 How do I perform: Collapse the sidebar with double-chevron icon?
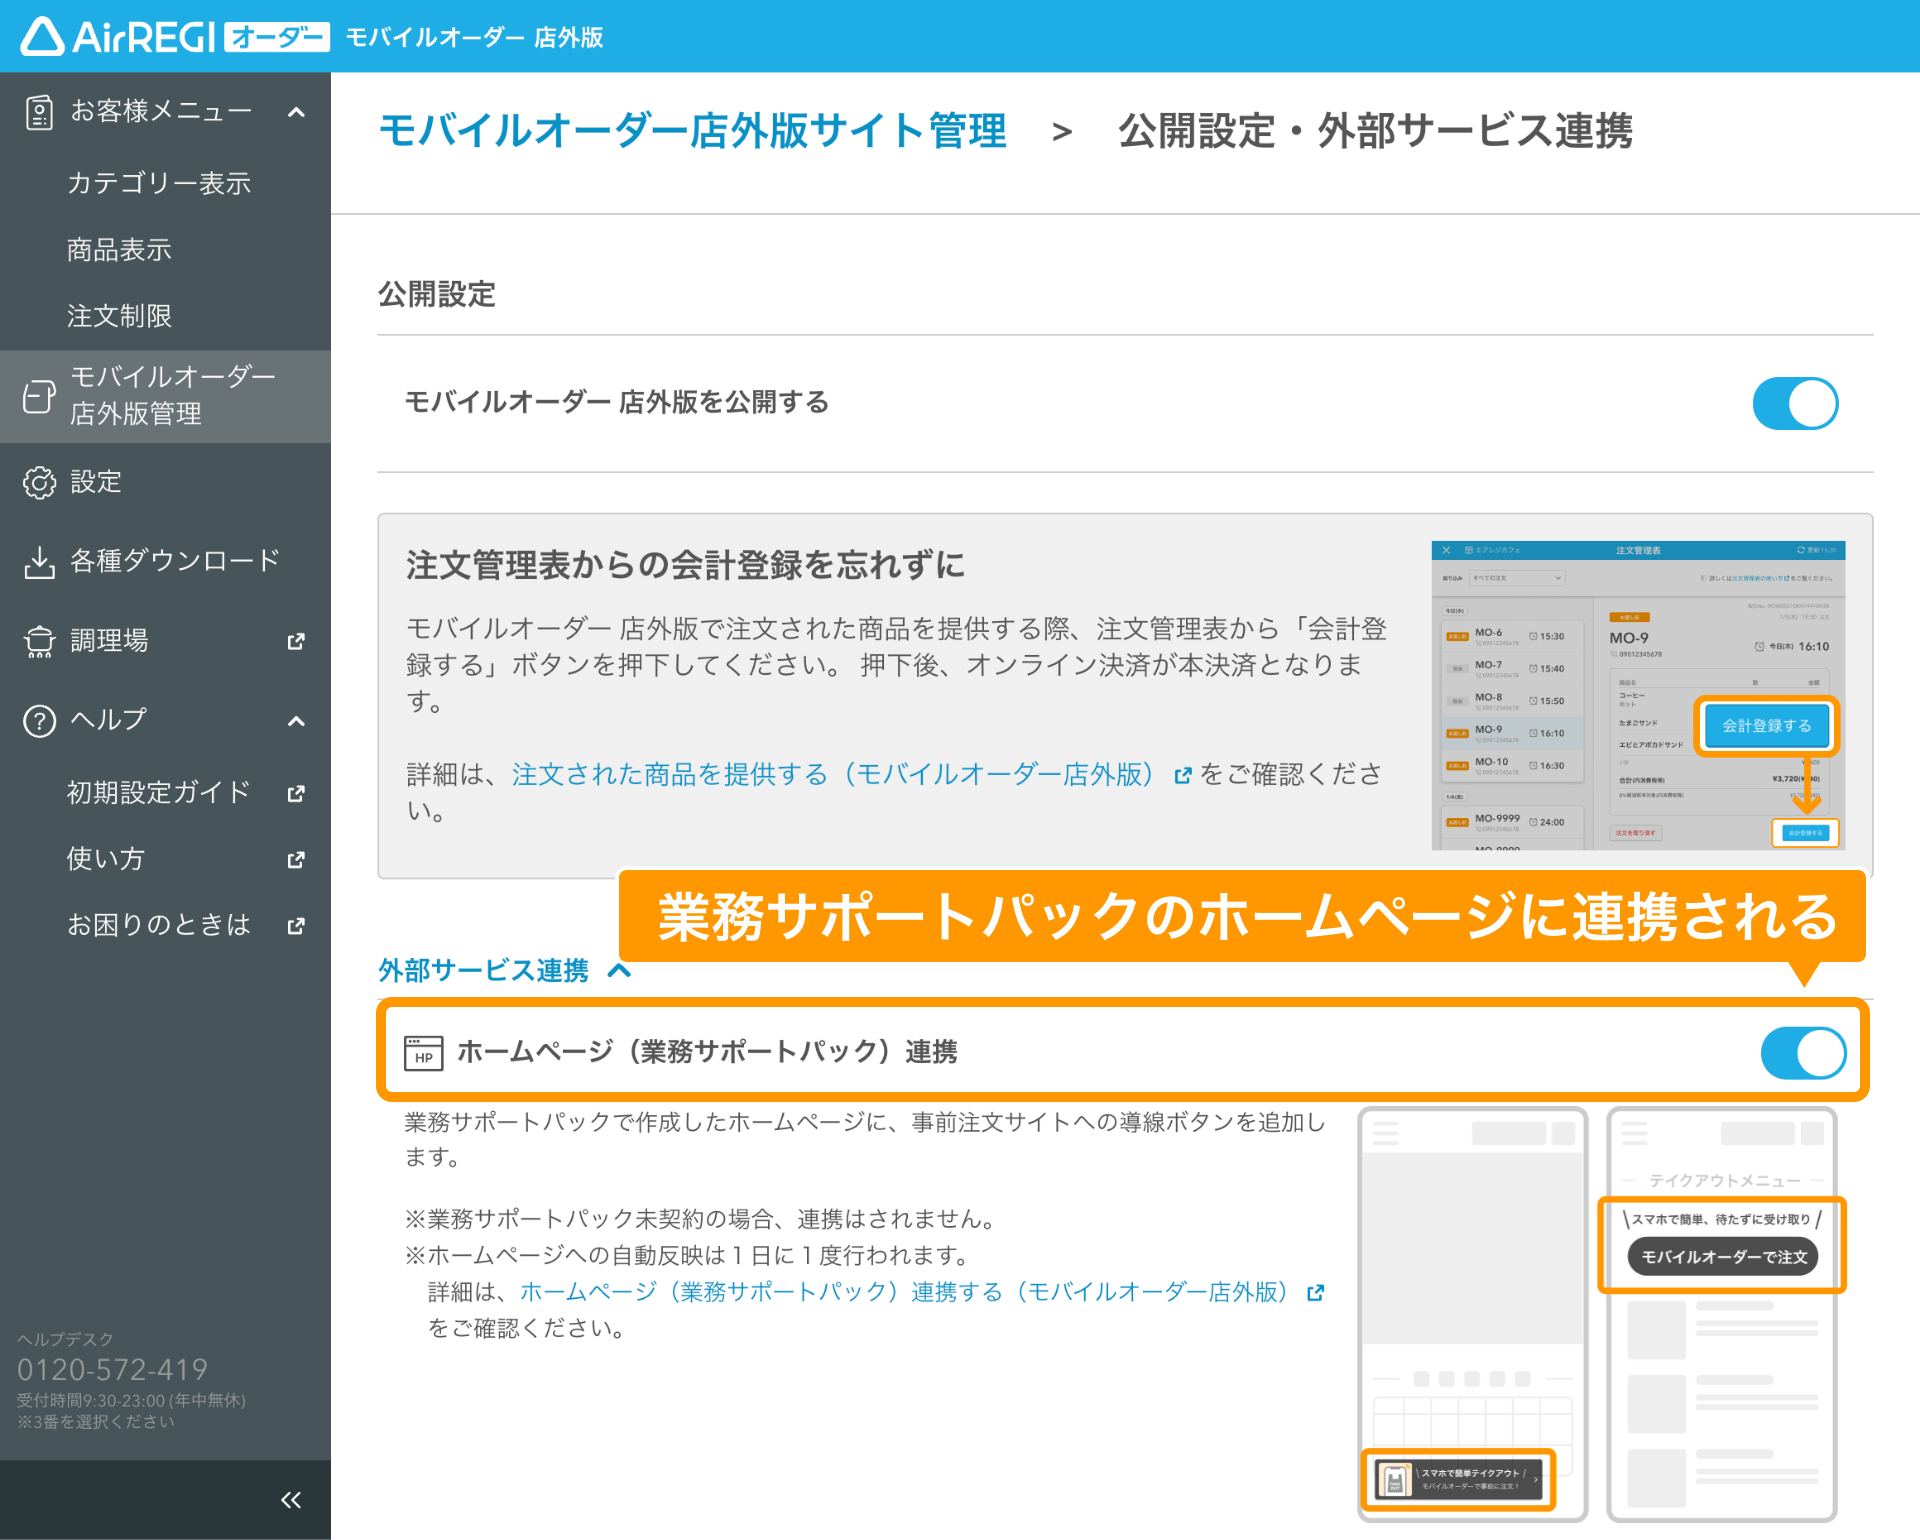click(291, 1499)
